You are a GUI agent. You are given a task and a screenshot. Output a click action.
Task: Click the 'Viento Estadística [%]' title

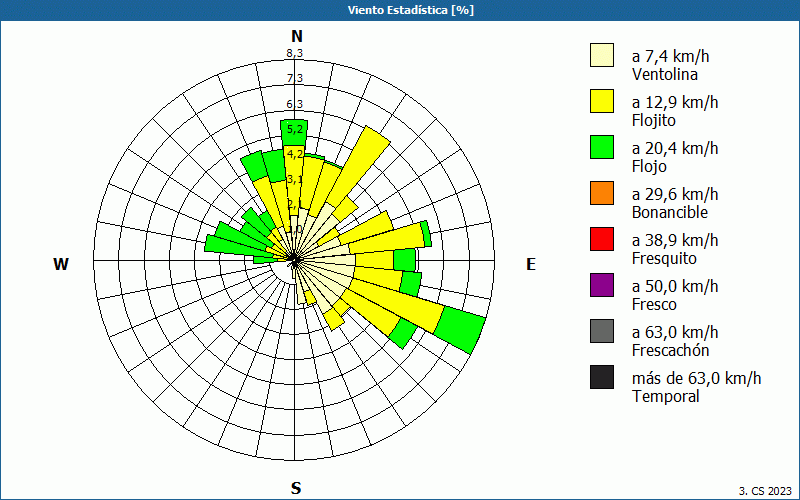(411, 10)
